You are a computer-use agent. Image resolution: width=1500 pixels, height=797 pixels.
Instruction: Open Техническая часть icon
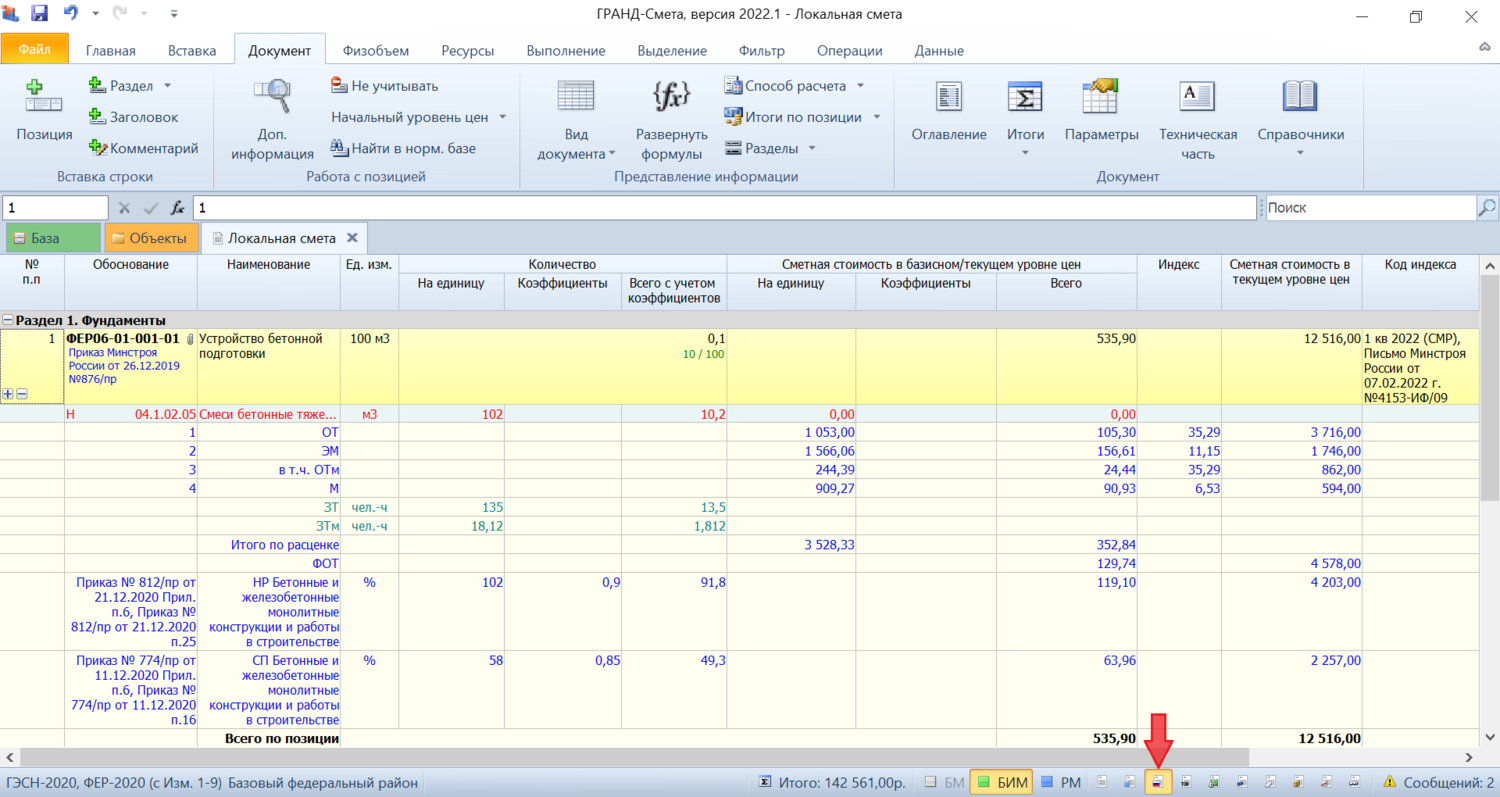click(x=1197, y=97)
